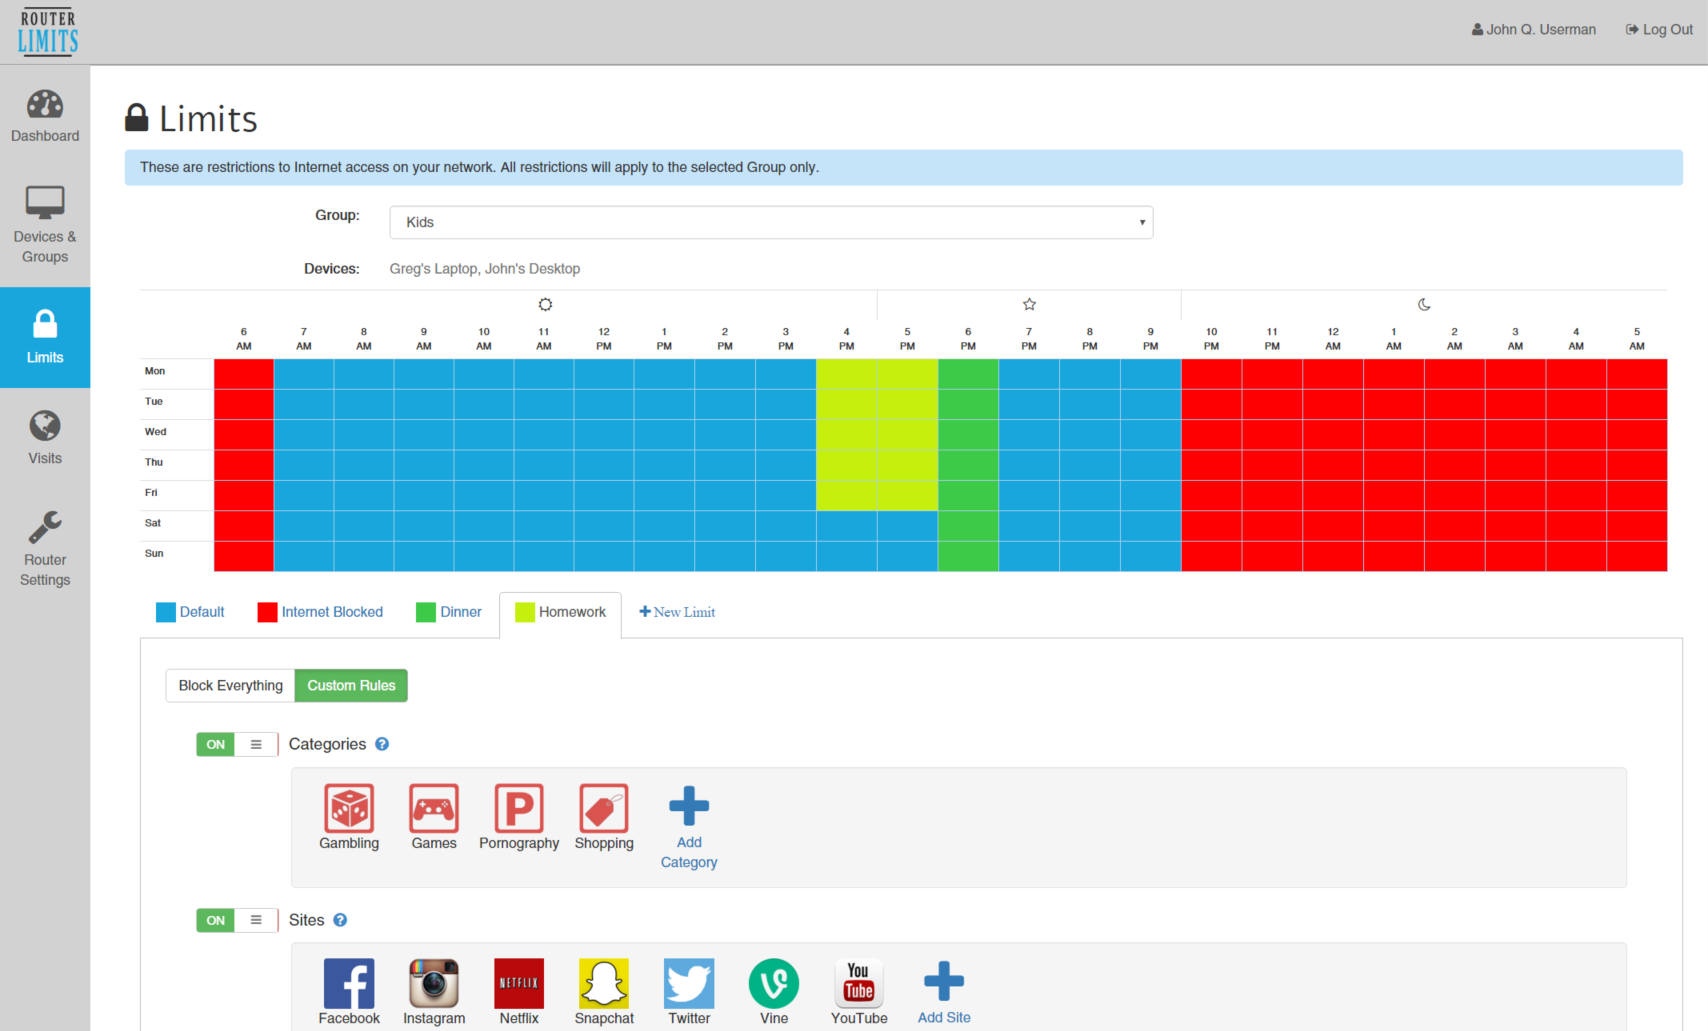Click the Netflix site icon
The image size is (1708, 1031).
point(519,984)
